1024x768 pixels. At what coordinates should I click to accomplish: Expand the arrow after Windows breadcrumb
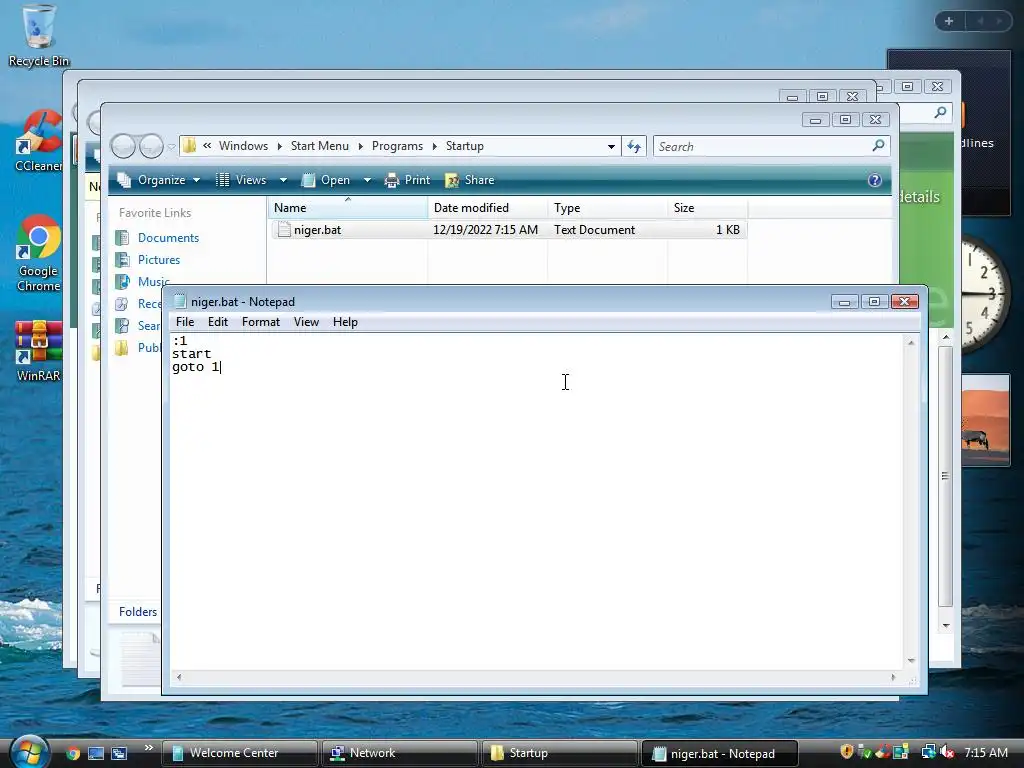point(280,146)
